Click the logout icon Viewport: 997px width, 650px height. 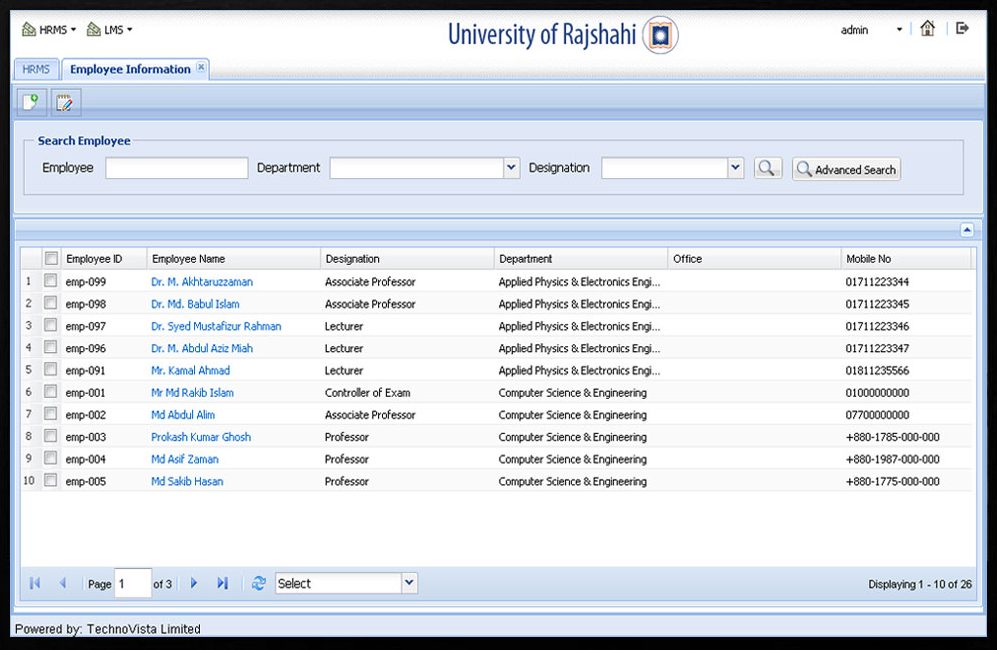click(x=962, y=28)
